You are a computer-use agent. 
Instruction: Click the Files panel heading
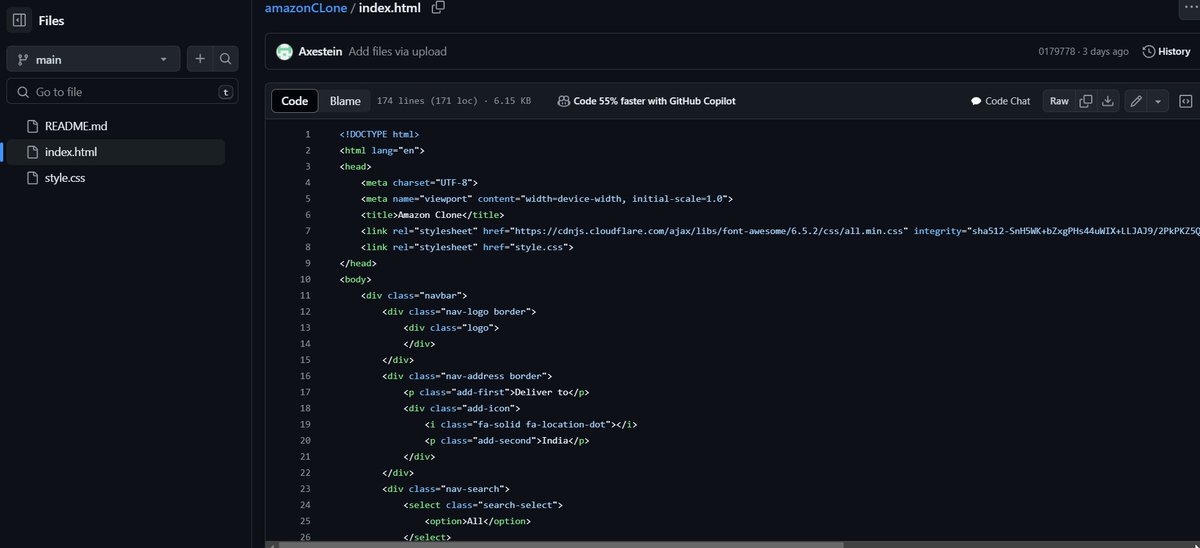coord(51,20)
